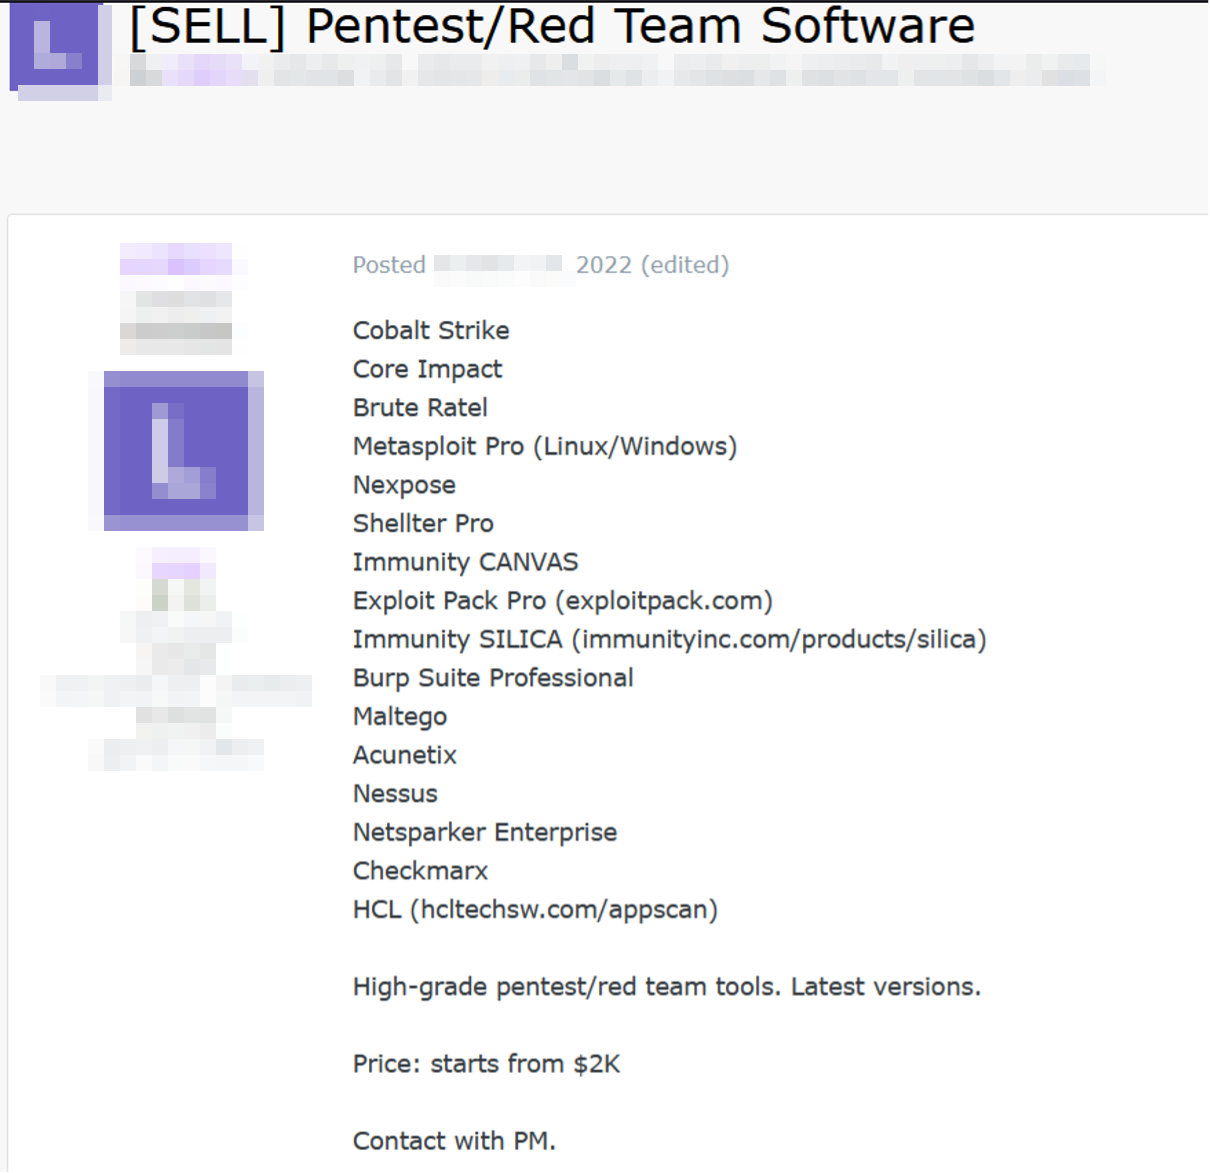Open the thread title "[SELL] Pentest/Red Team Software"
1210x1173 pixels.
pos(552,26)
